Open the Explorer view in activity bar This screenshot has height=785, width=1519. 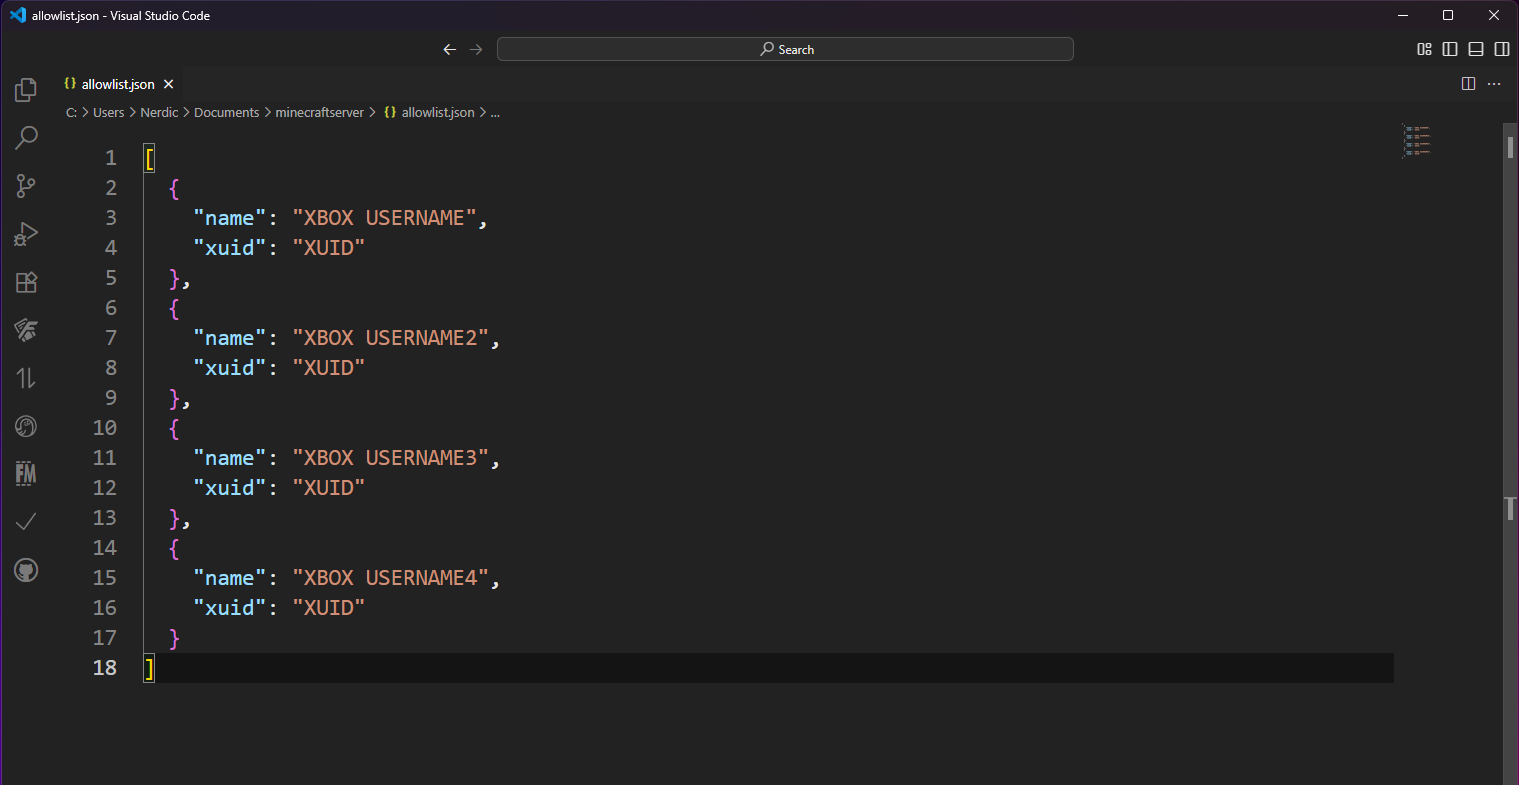pos(26,90)
